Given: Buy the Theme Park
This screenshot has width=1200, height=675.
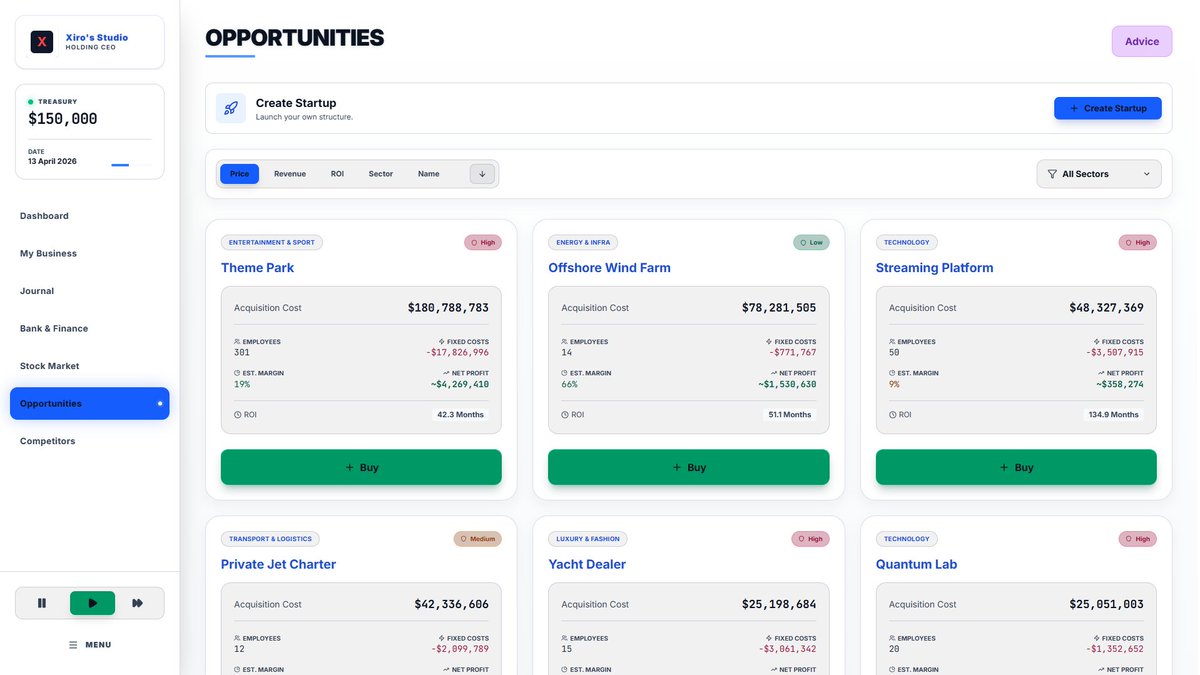Looking at the screenshot, I should 361,467.
